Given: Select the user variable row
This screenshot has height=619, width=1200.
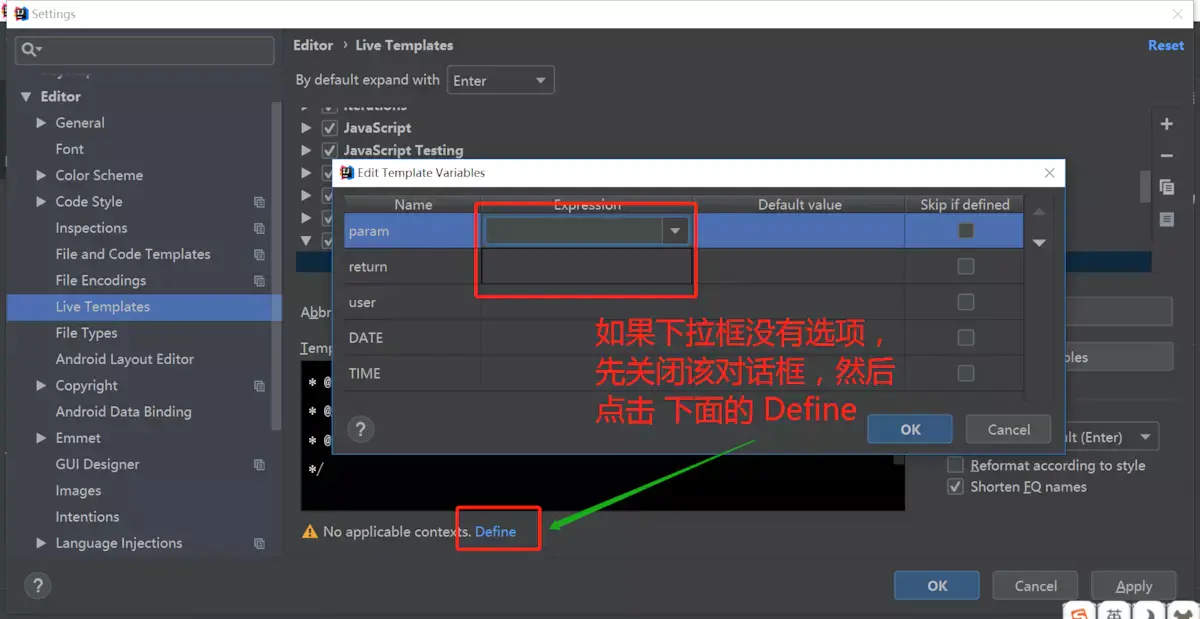Looking at the screenshot, I should click(x=684, y=302).
